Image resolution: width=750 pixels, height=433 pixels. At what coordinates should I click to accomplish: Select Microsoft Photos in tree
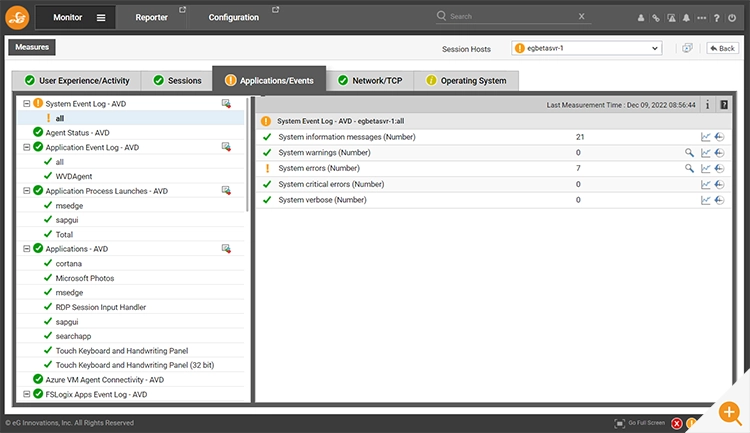coord(85,278)
